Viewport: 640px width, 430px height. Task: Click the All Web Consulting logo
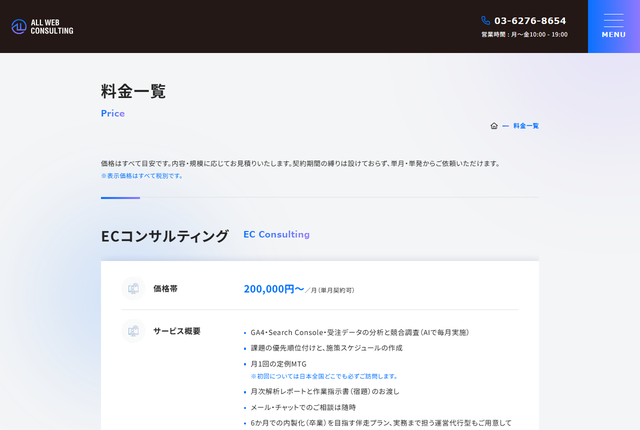pyautogui.click(x=42, y=27)
